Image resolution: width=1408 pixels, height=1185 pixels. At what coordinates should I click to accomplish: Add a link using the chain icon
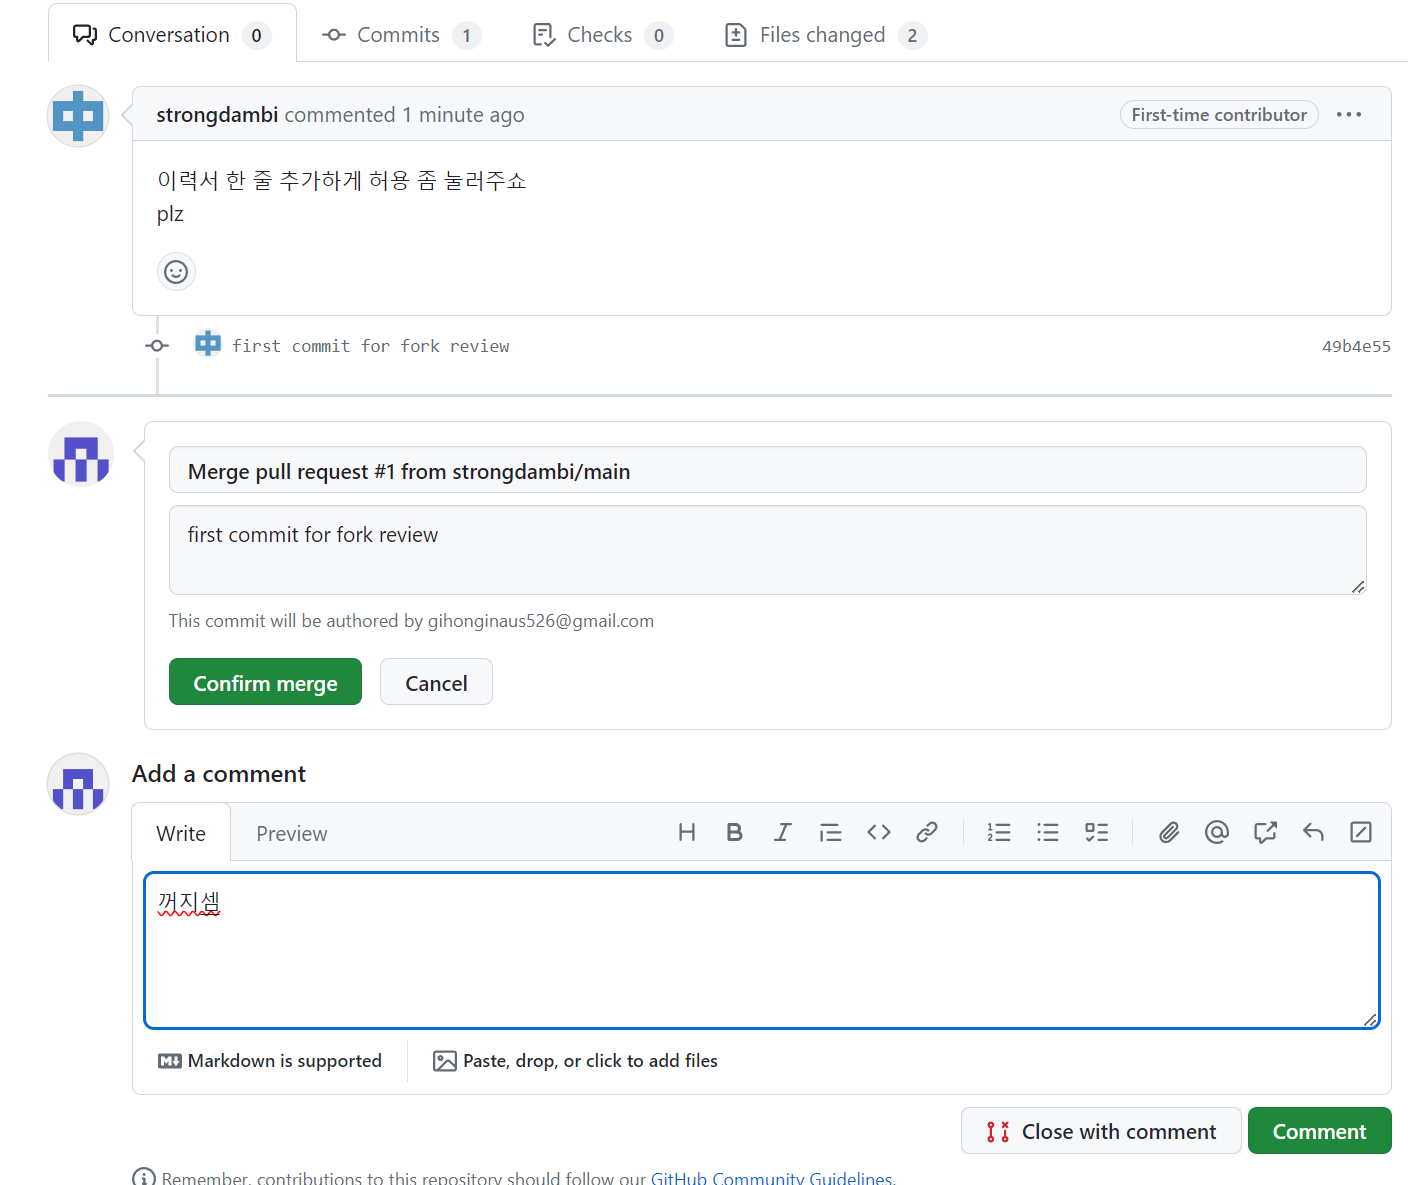point(927,832)
